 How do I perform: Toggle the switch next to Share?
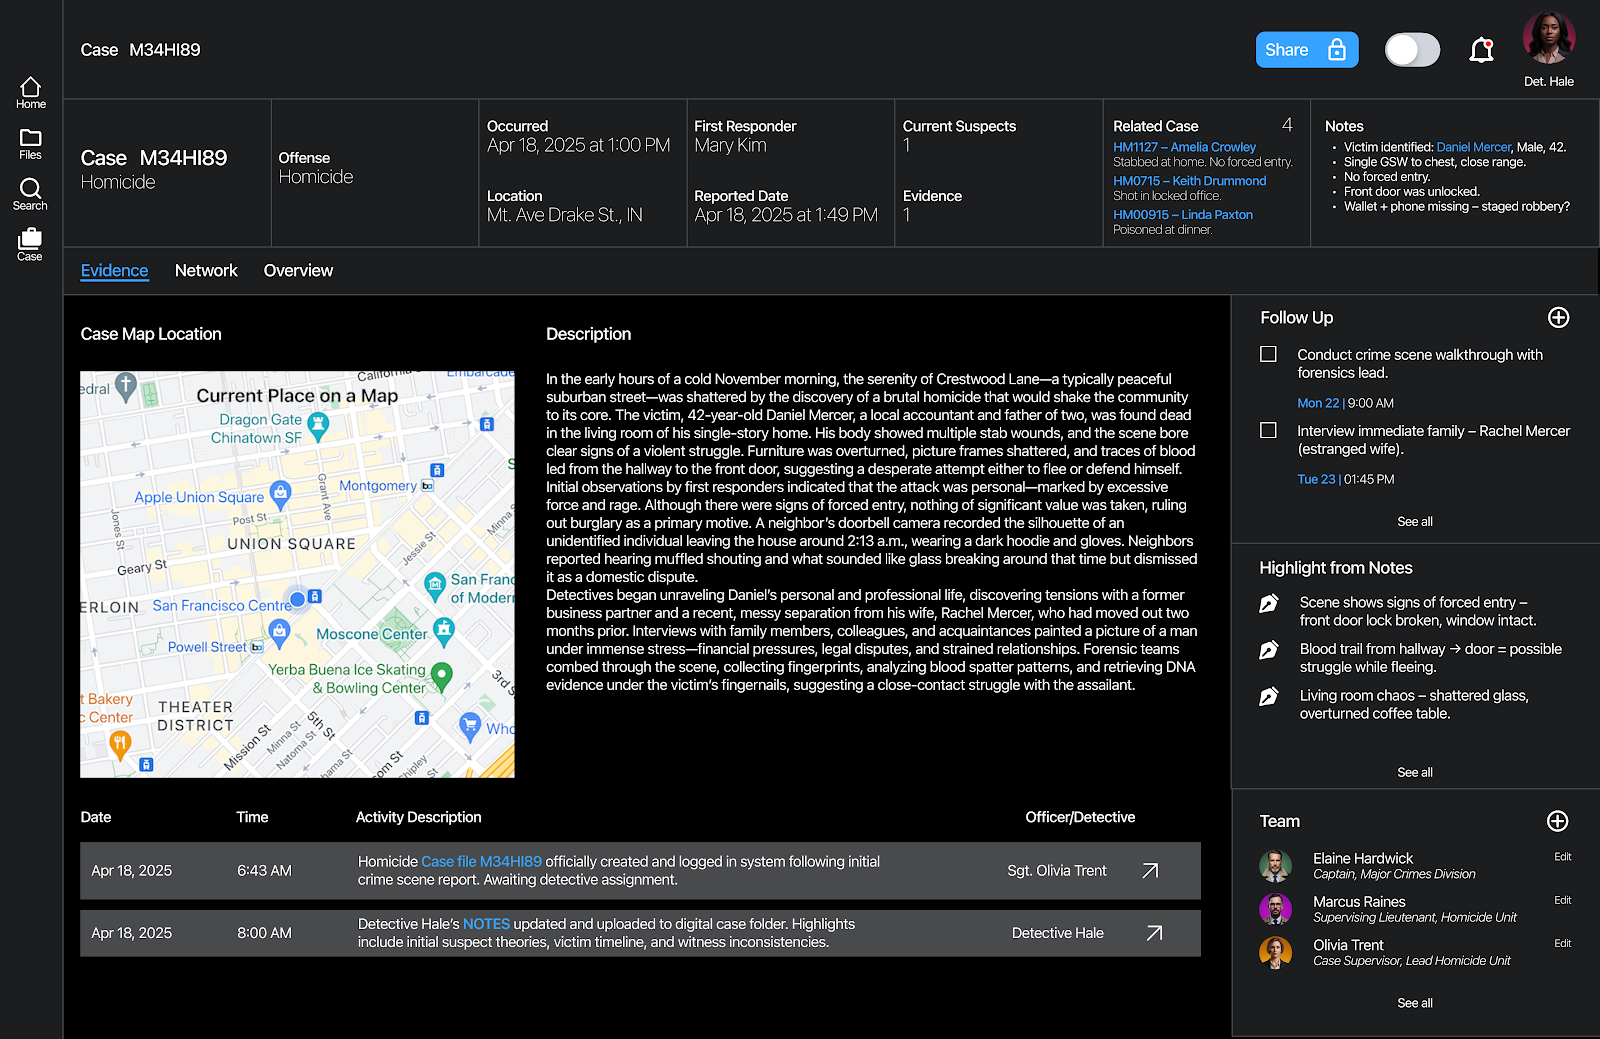1412,50
